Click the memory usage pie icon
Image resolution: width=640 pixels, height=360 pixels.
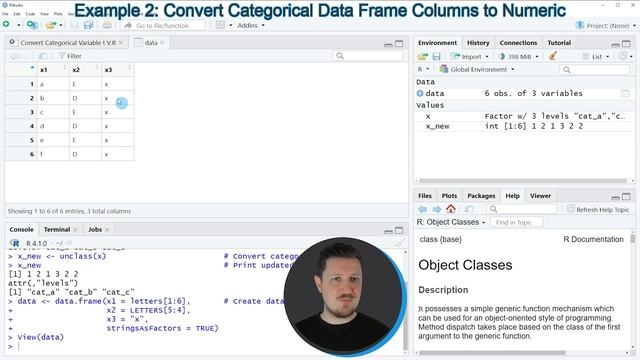click(x=502, y=56)
